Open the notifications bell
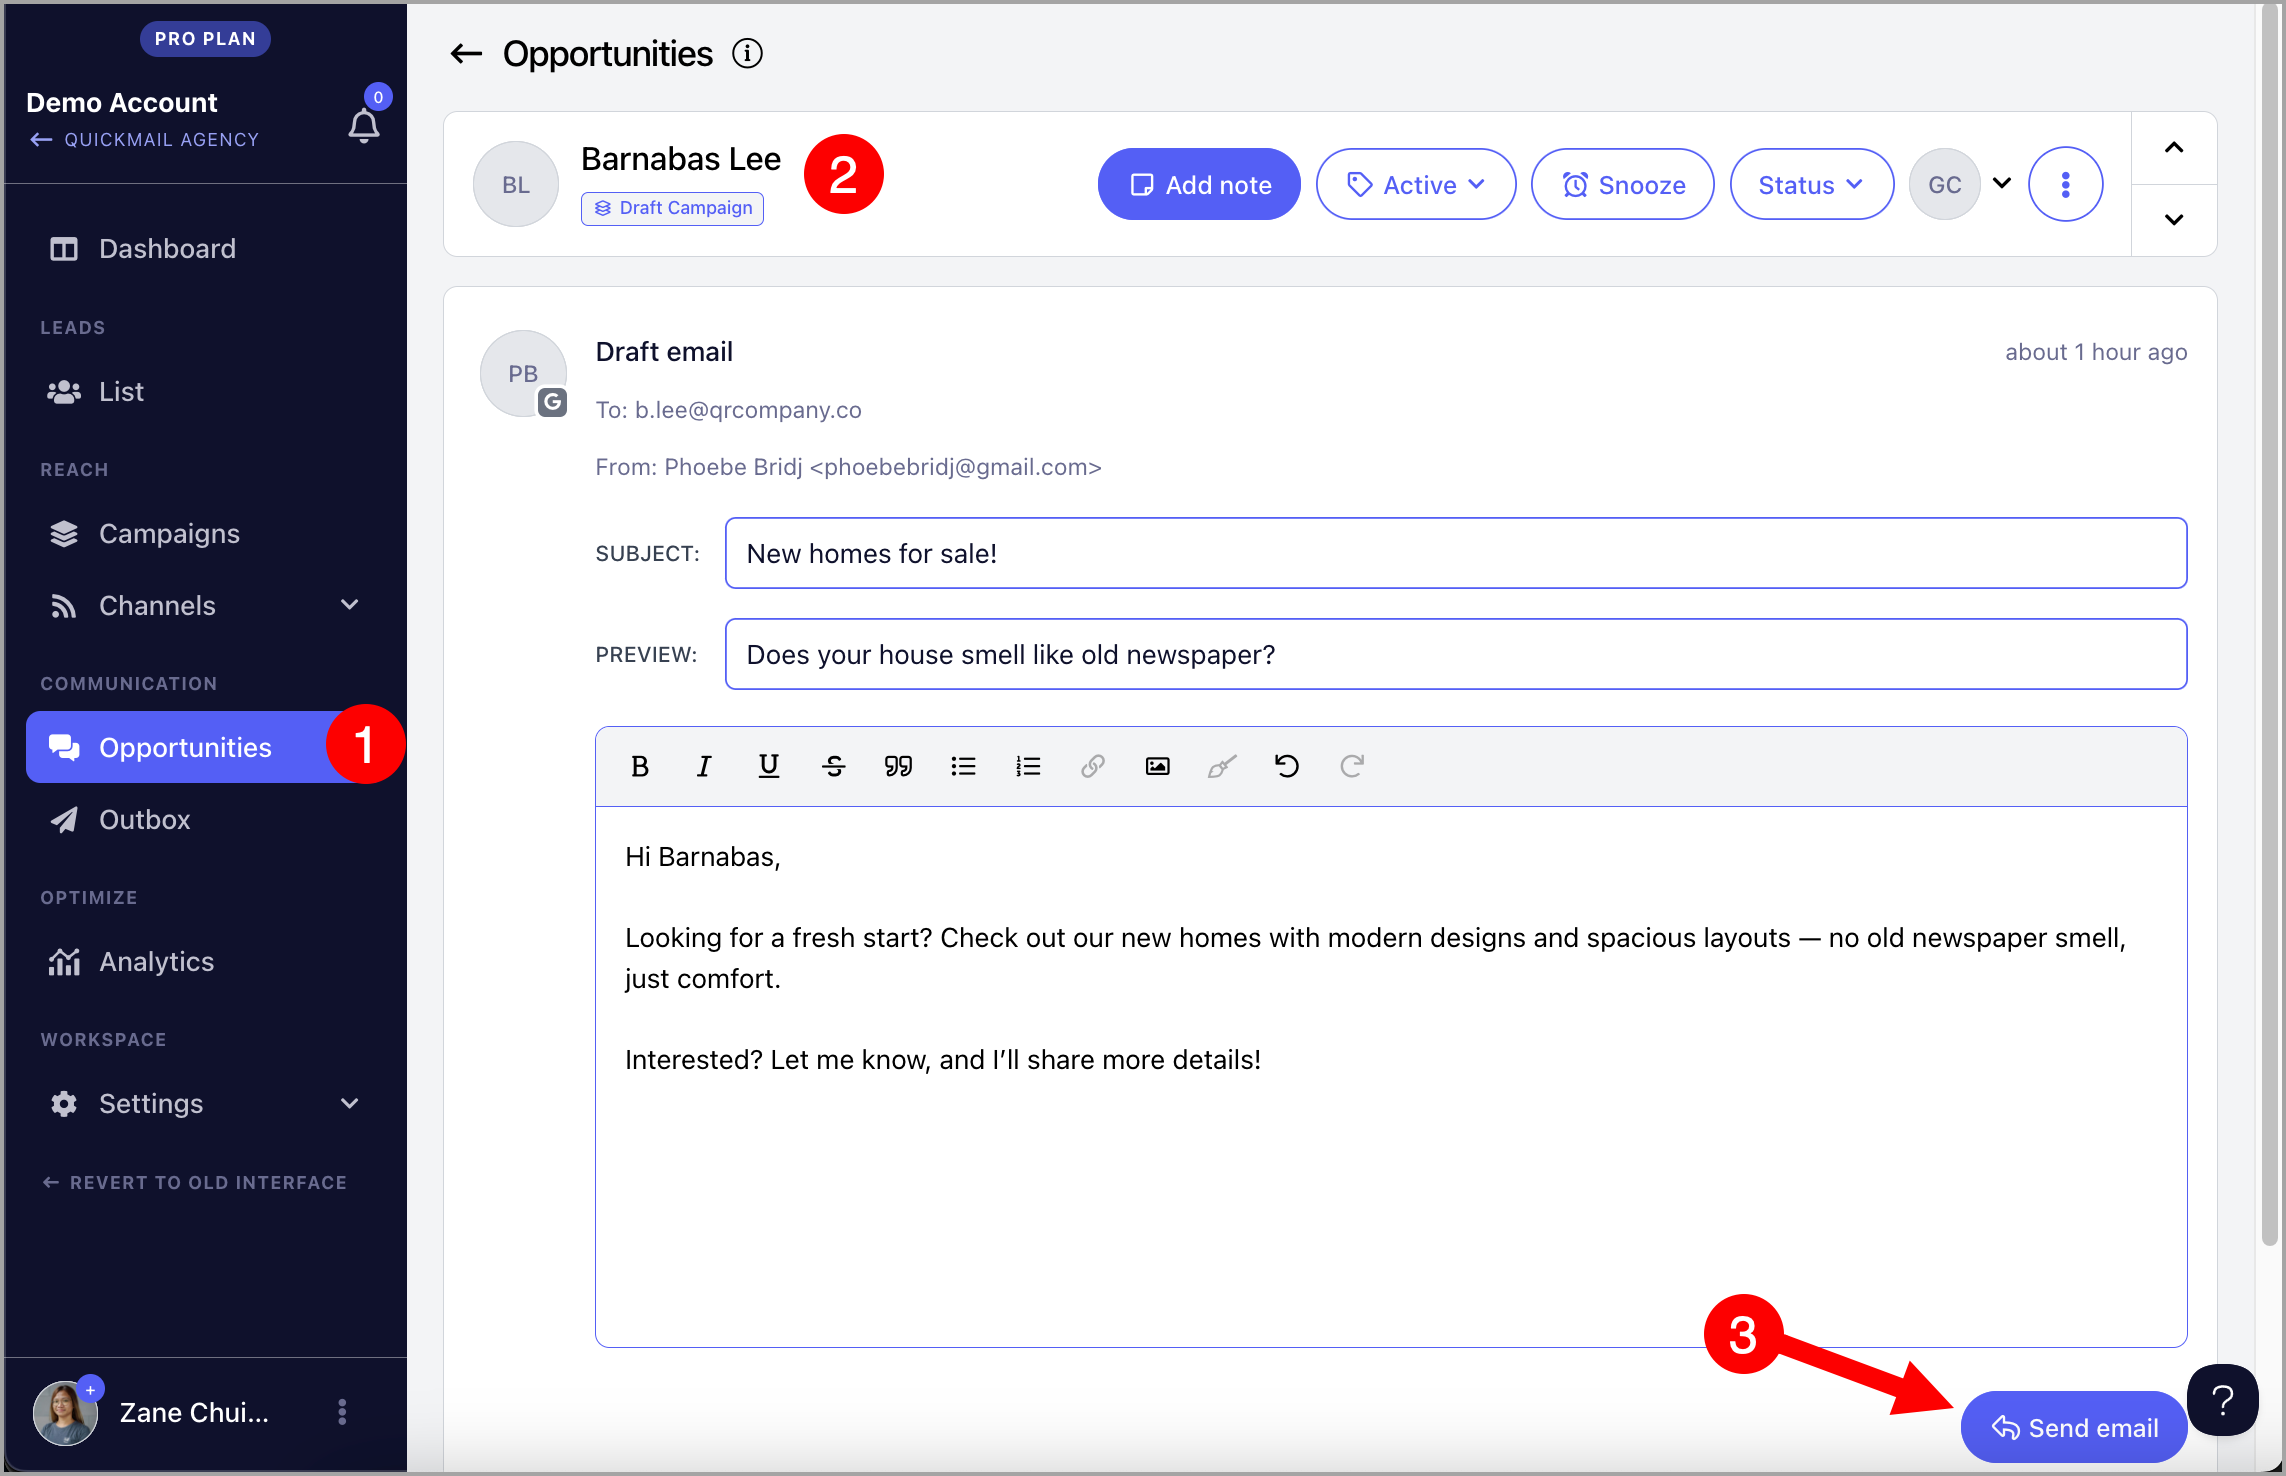This screenshot has width=2286, height=1476. click(x=364, y=125)
